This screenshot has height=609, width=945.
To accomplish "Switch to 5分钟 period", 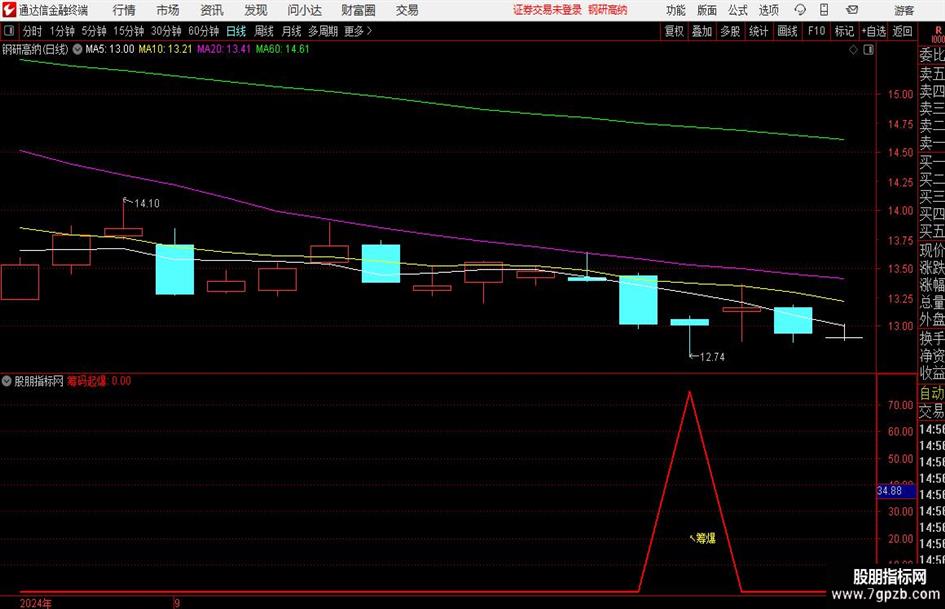I will [x=94, y=31].
